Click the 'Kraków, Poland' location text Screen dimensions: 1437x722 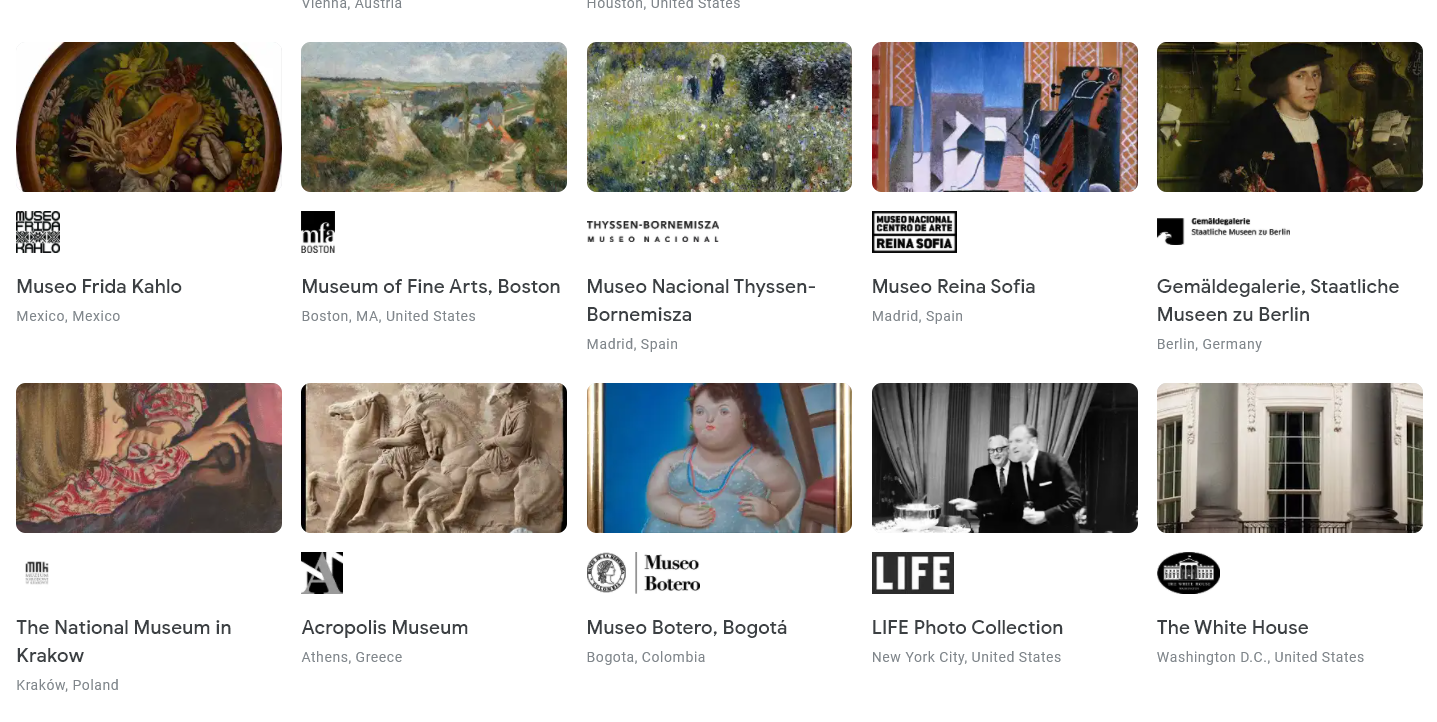click(x=67, y=685)
